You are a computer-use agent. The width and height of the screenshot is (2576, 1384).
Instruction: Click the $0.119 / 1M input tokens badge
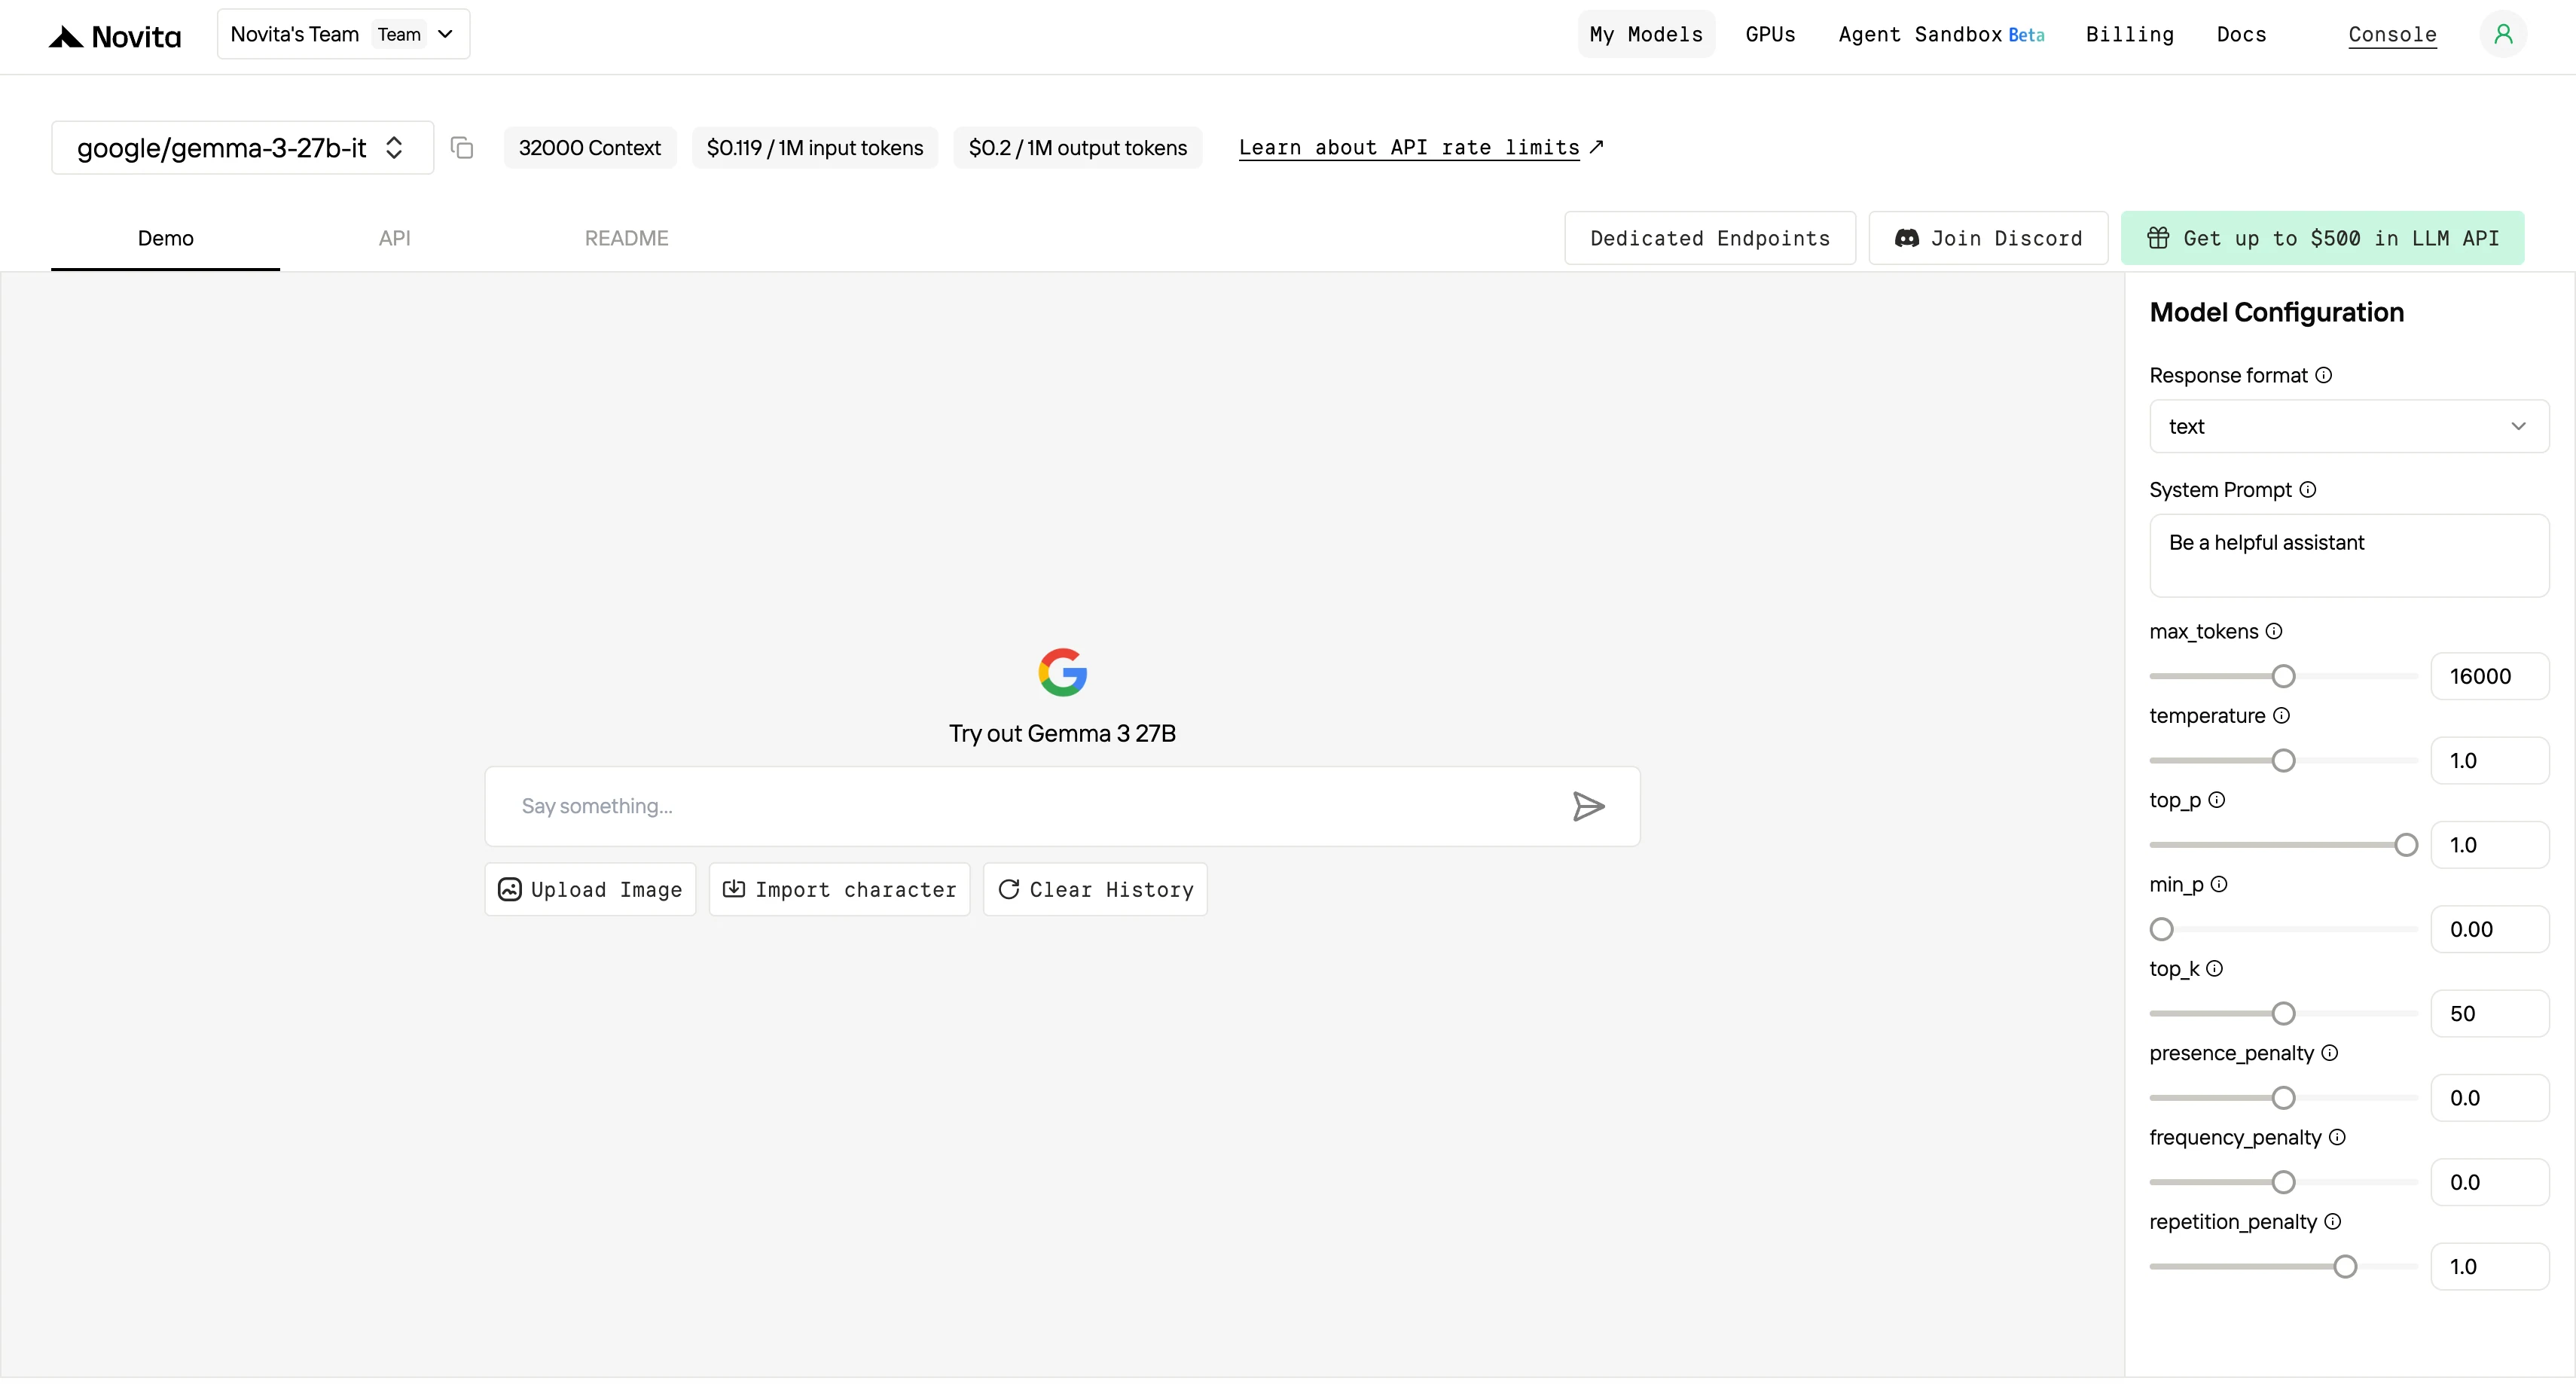pyautogui.click(x=815, y=148)
